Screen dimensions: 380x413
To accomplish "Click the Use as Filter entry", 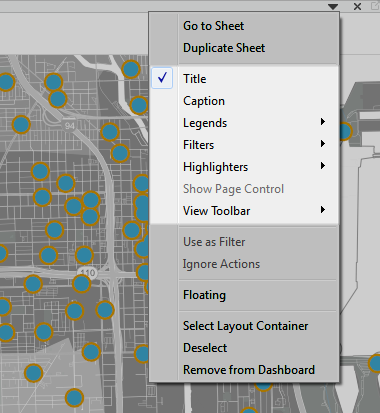I will click(x=244, y=242).
